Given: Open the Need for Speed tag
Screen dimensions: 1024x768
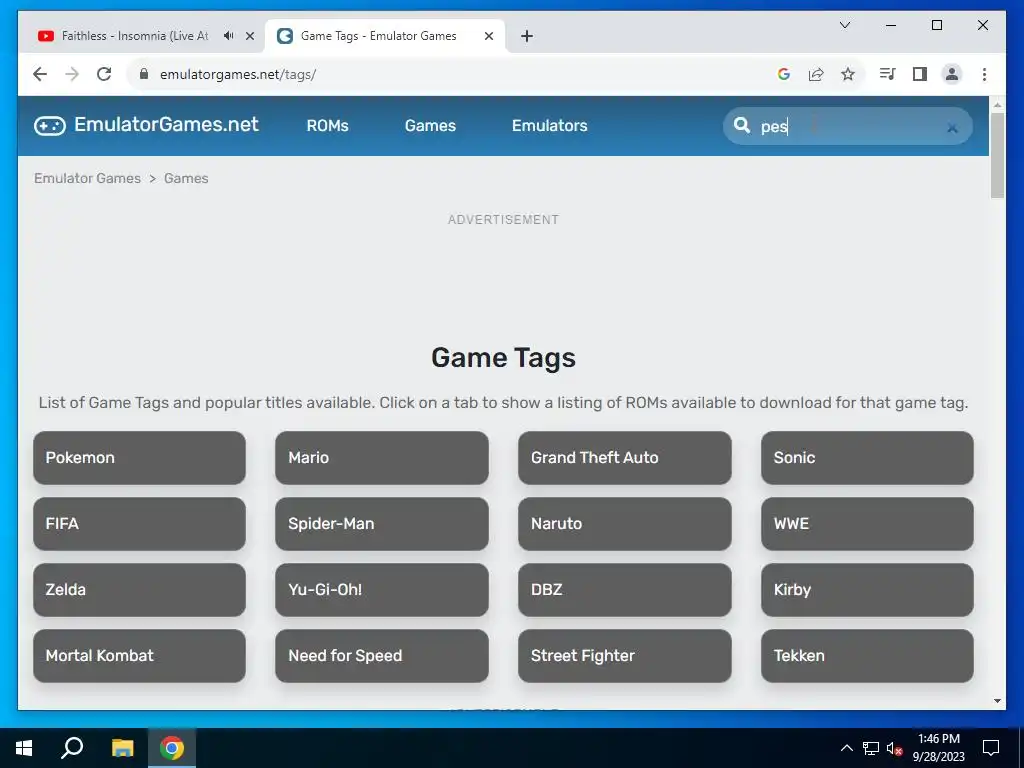Looking at the screenshot, I should (x=382, y=656).
